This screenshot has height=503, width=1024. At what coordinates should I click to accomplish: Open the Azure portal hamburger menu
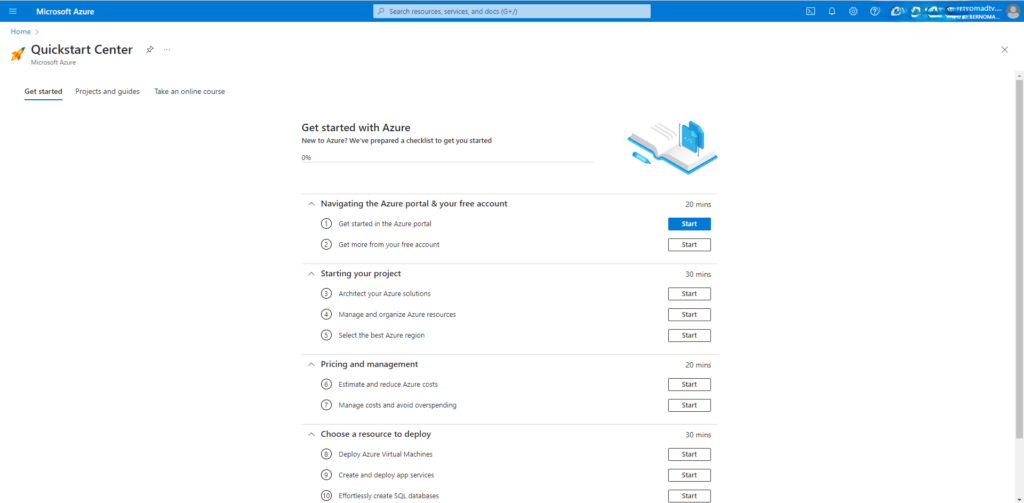click(x=13, y=11)
